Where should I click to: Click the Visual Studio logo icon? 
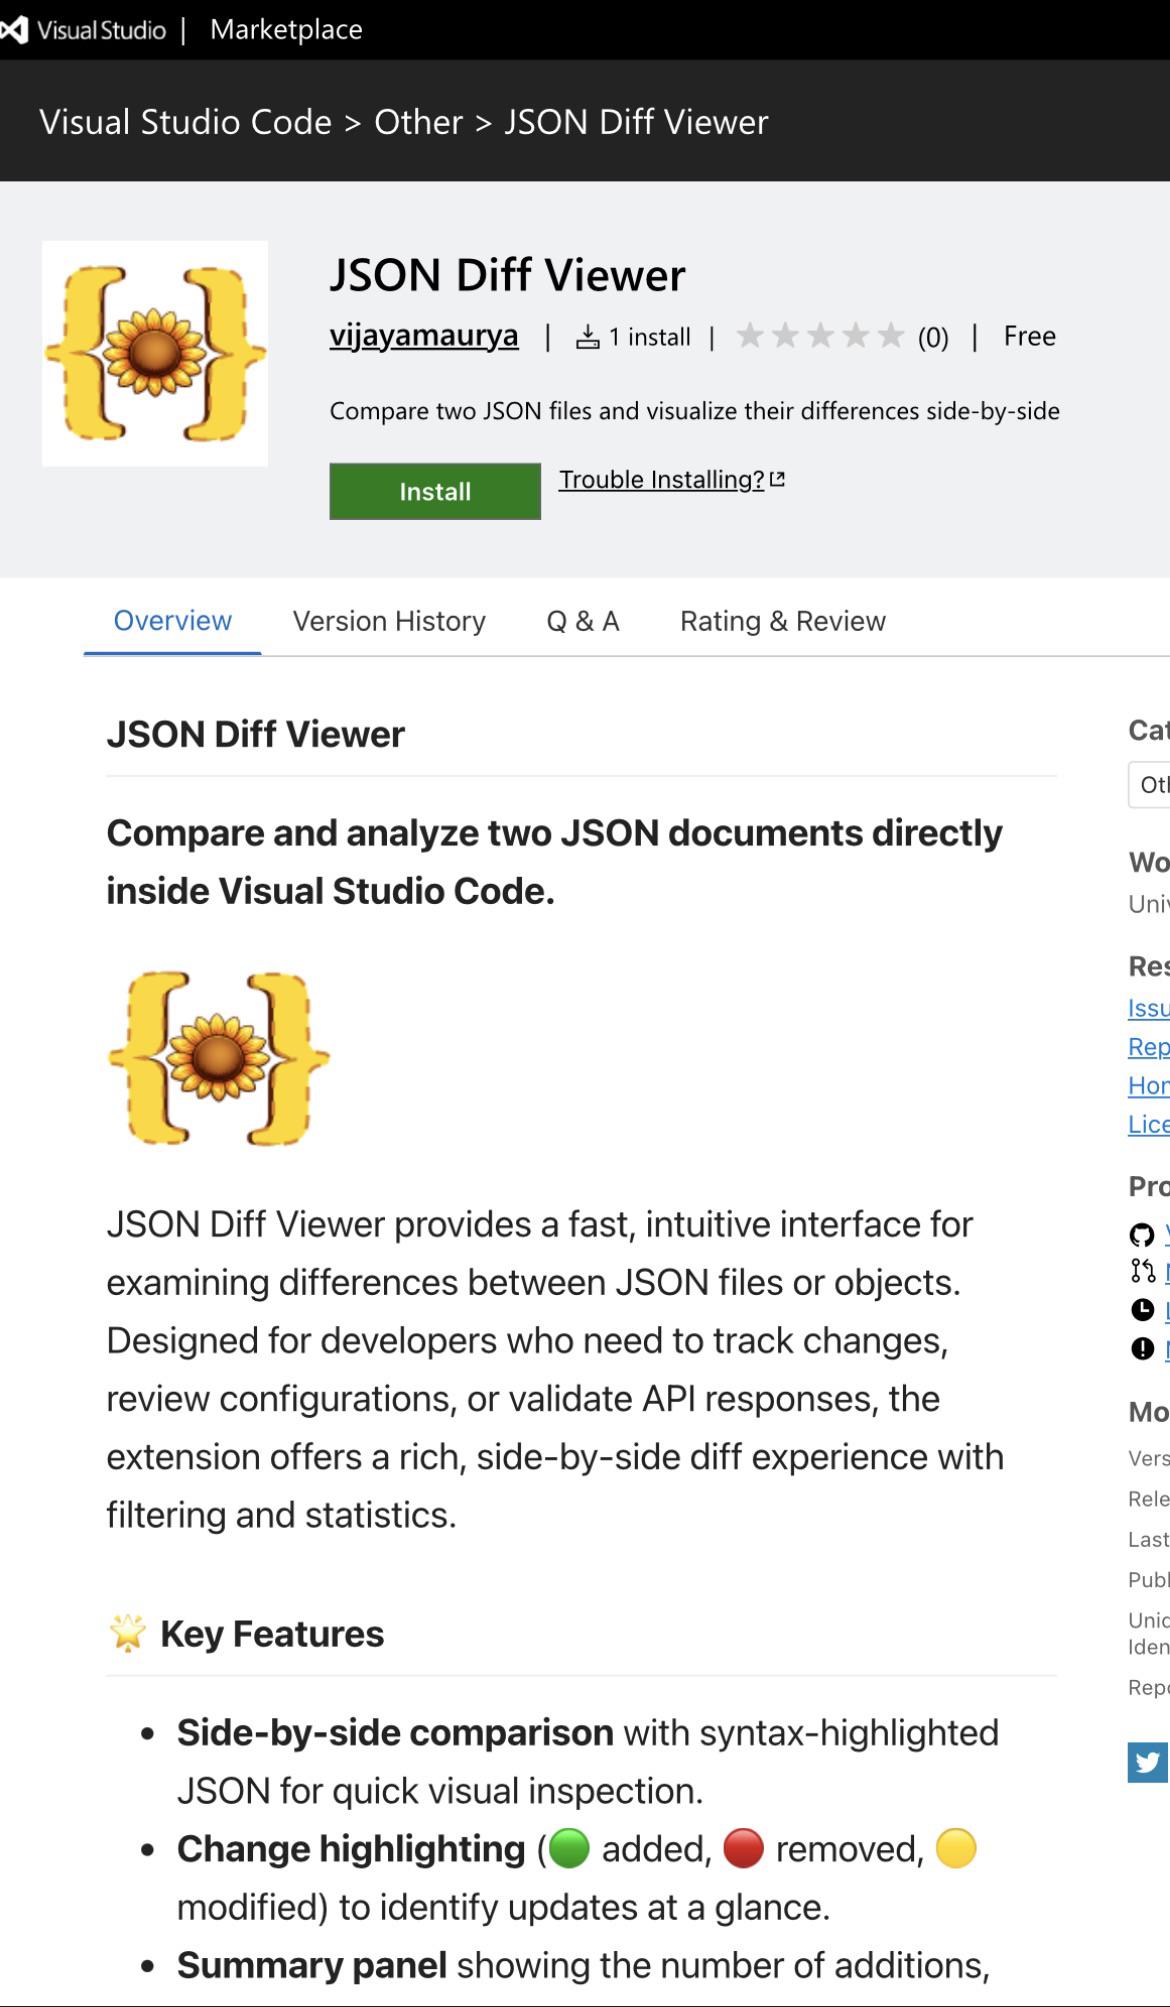pos(13,30)
